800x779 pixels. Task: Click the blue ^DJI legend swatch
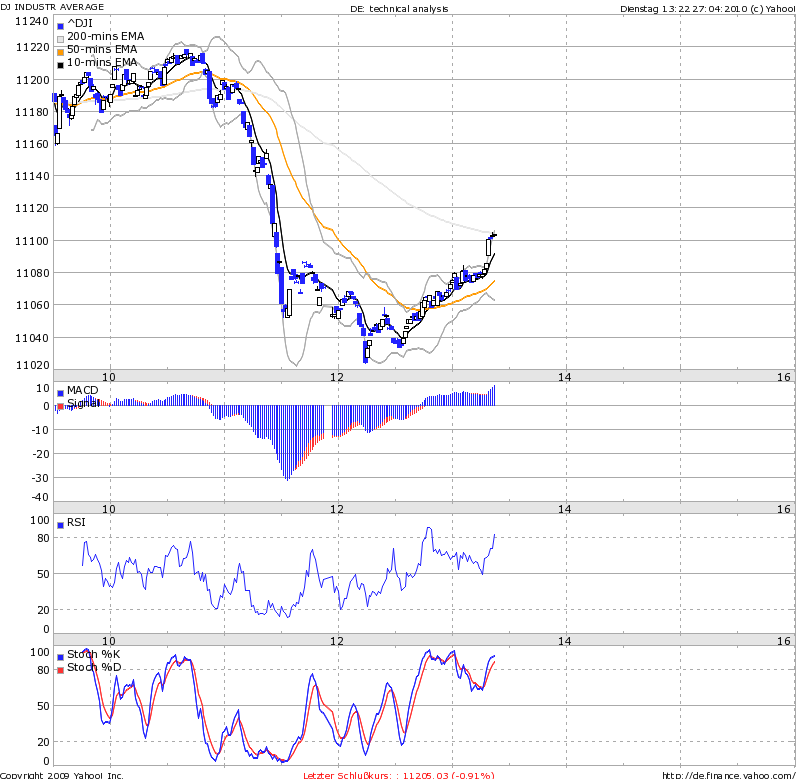click(60, 26)
